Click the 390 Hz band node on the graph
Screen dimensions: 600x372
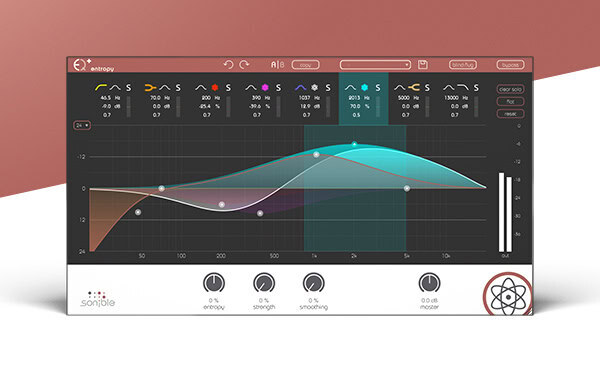[x=260, y=213]
